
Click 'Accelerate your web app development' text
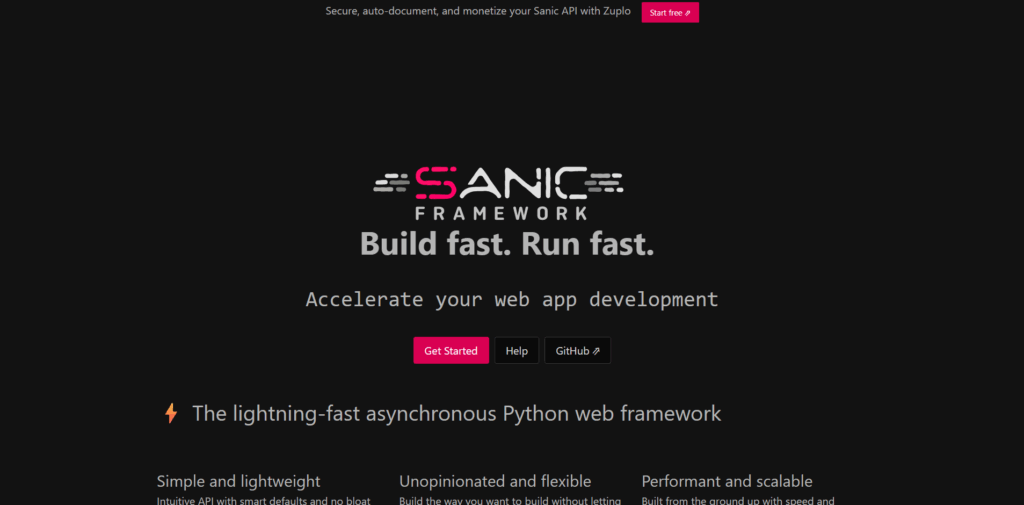tap(512, 299)
